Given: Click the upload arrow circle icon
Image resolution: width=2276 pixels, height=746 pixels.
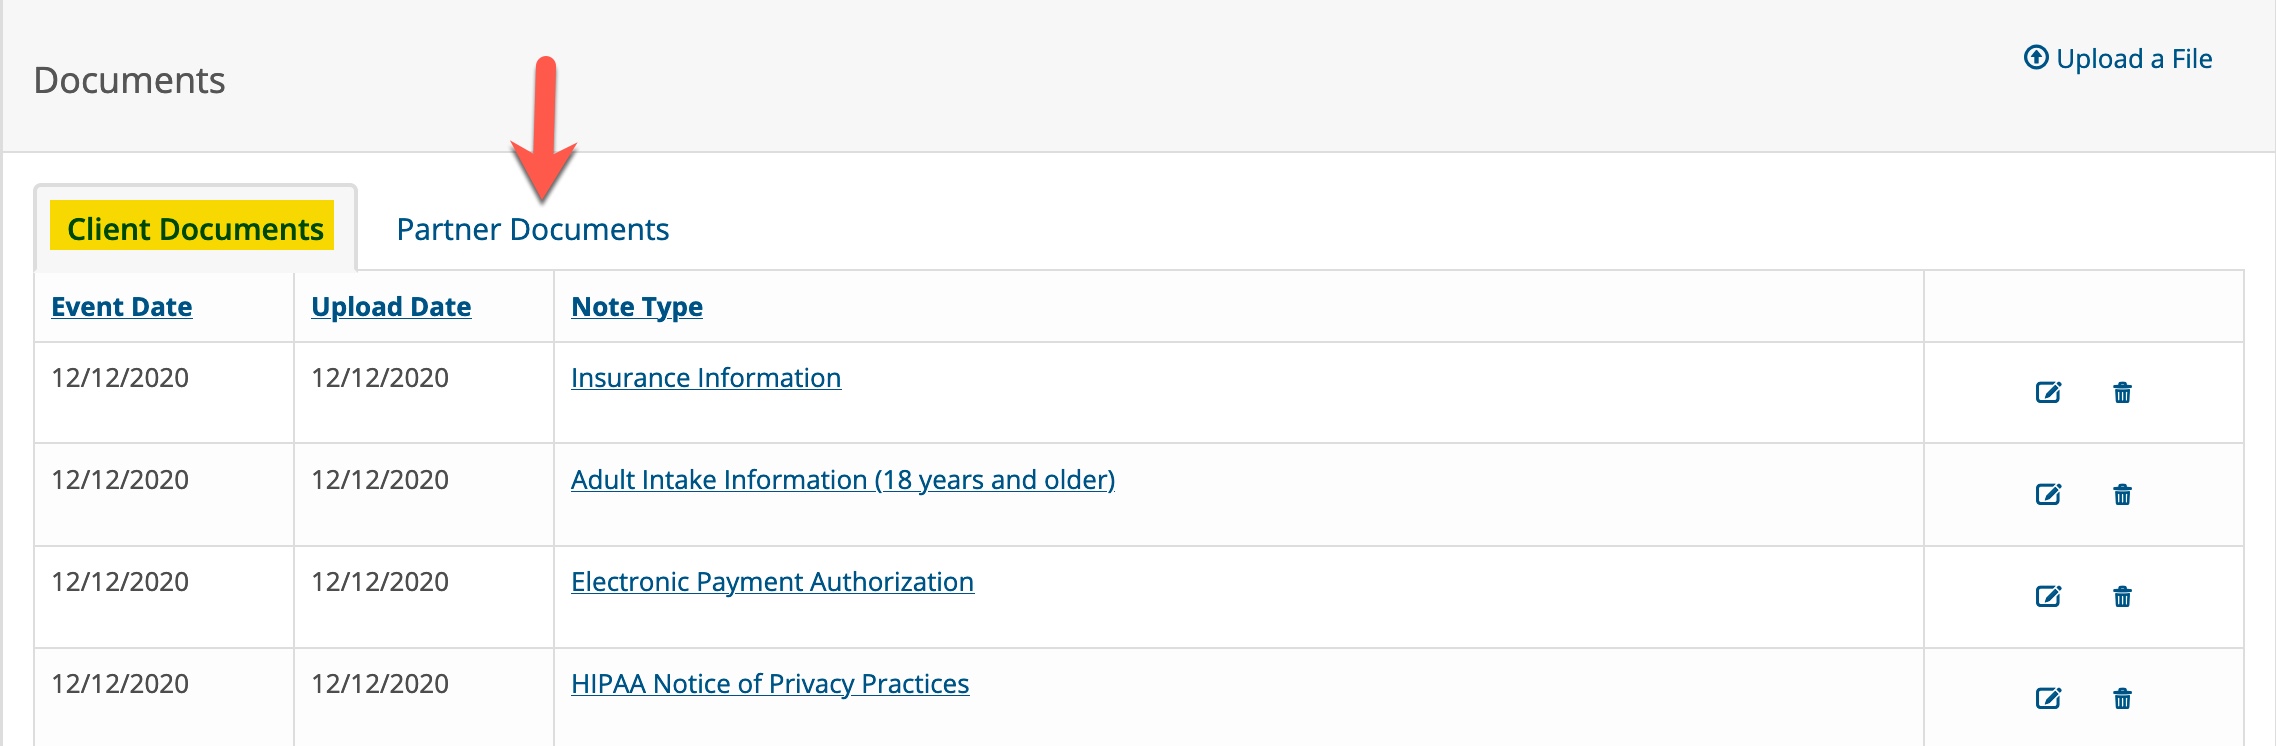Looking at the screenshot, I should pyautogui.click(x=2036, y=58).
